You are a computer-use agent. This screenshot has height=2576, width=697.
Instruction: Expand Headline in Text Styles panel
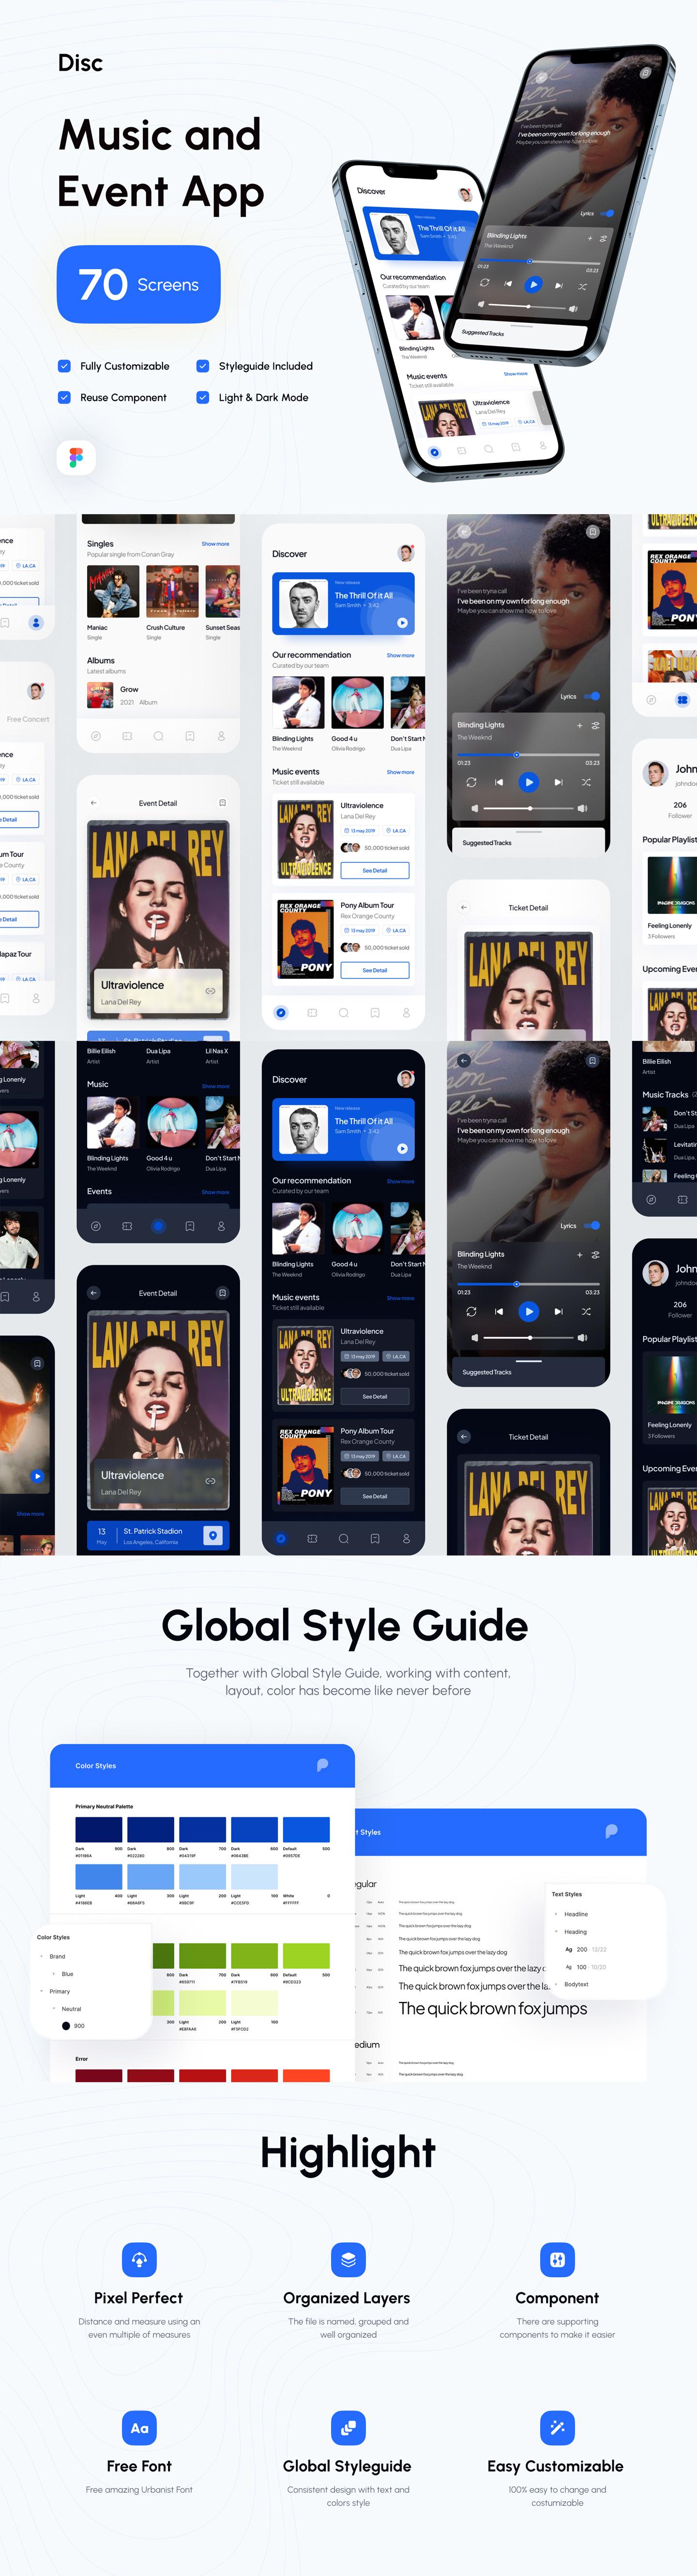pos(556,1914)
